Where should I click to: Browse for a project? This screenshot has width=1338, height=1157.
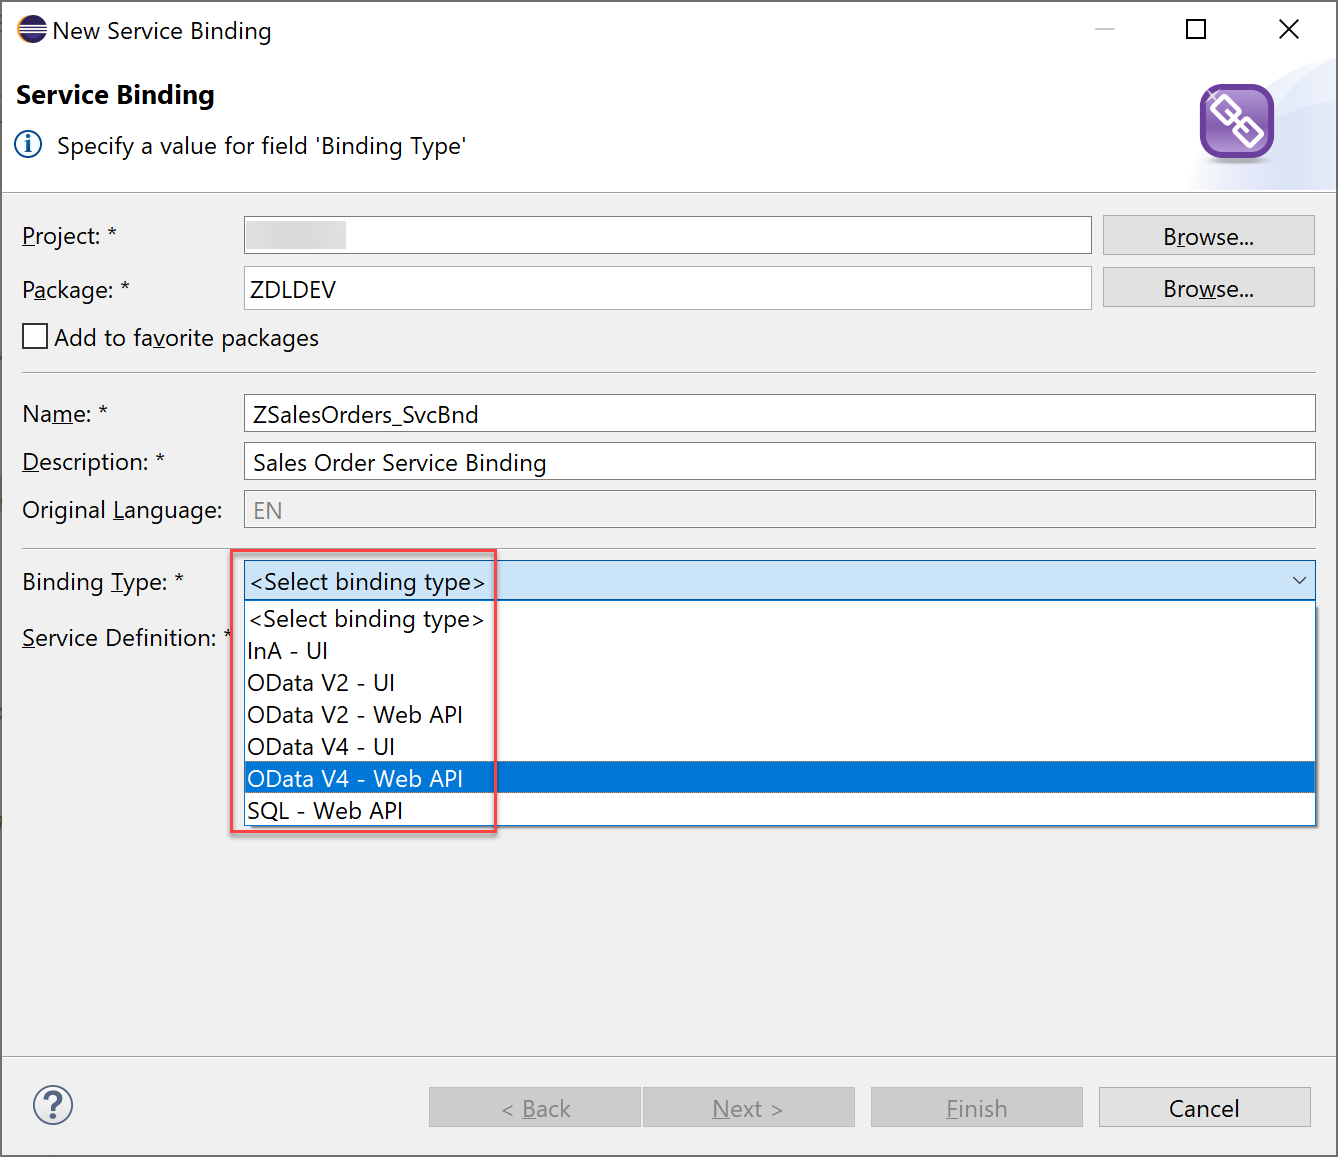pos(1208,236)
